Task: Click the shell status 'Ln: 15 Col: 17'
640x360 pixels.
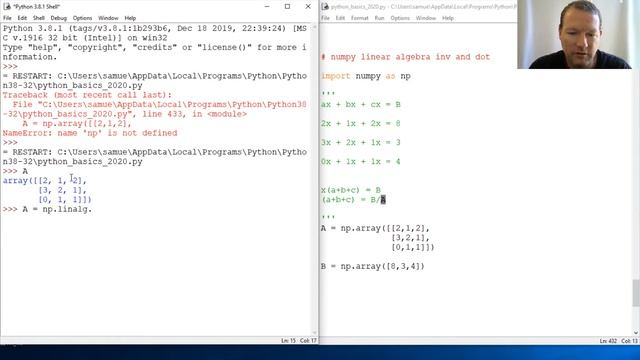Action: (299, 340)
